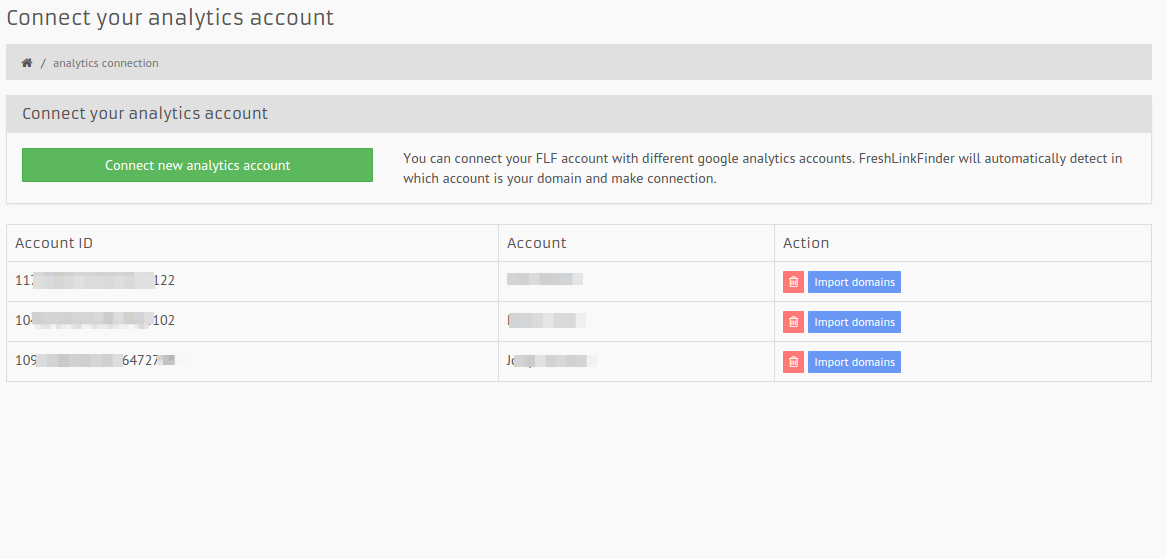Select the account ID cell ending in 102
The image size is (1166, 559).
95,321
